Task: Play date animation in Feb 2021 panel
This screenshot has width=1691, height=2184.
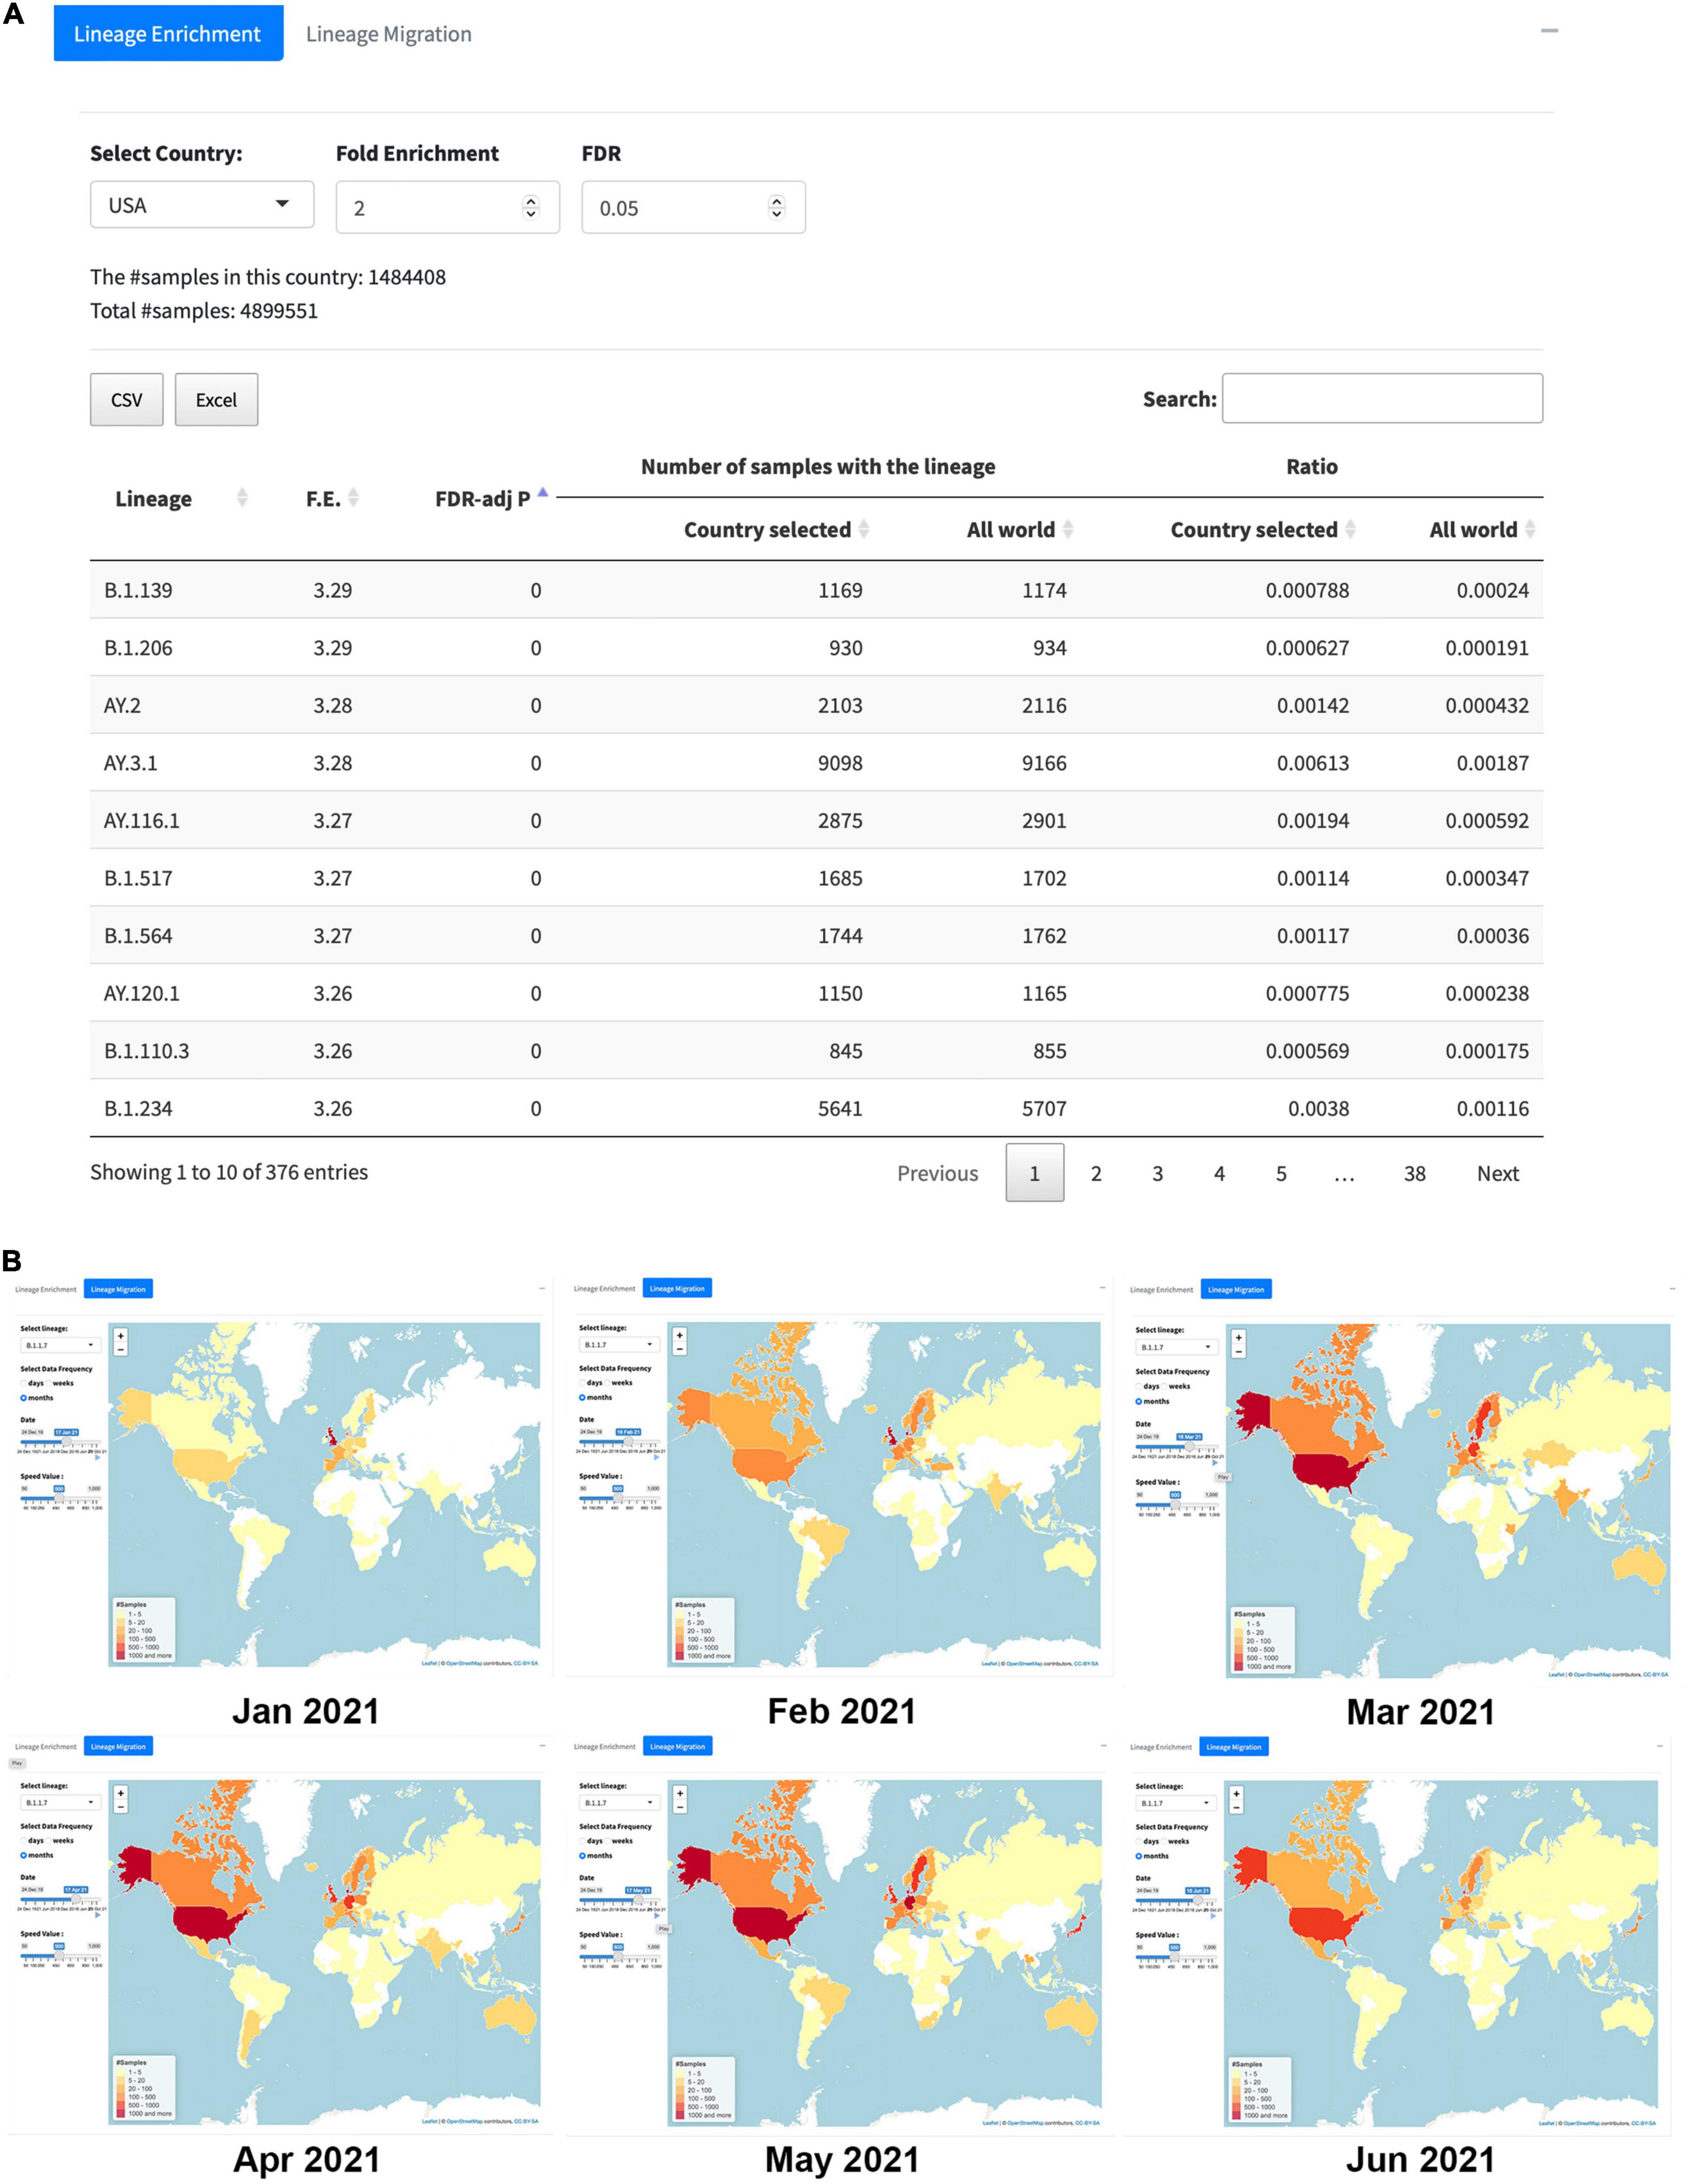Action: [x=657, y=1458]
